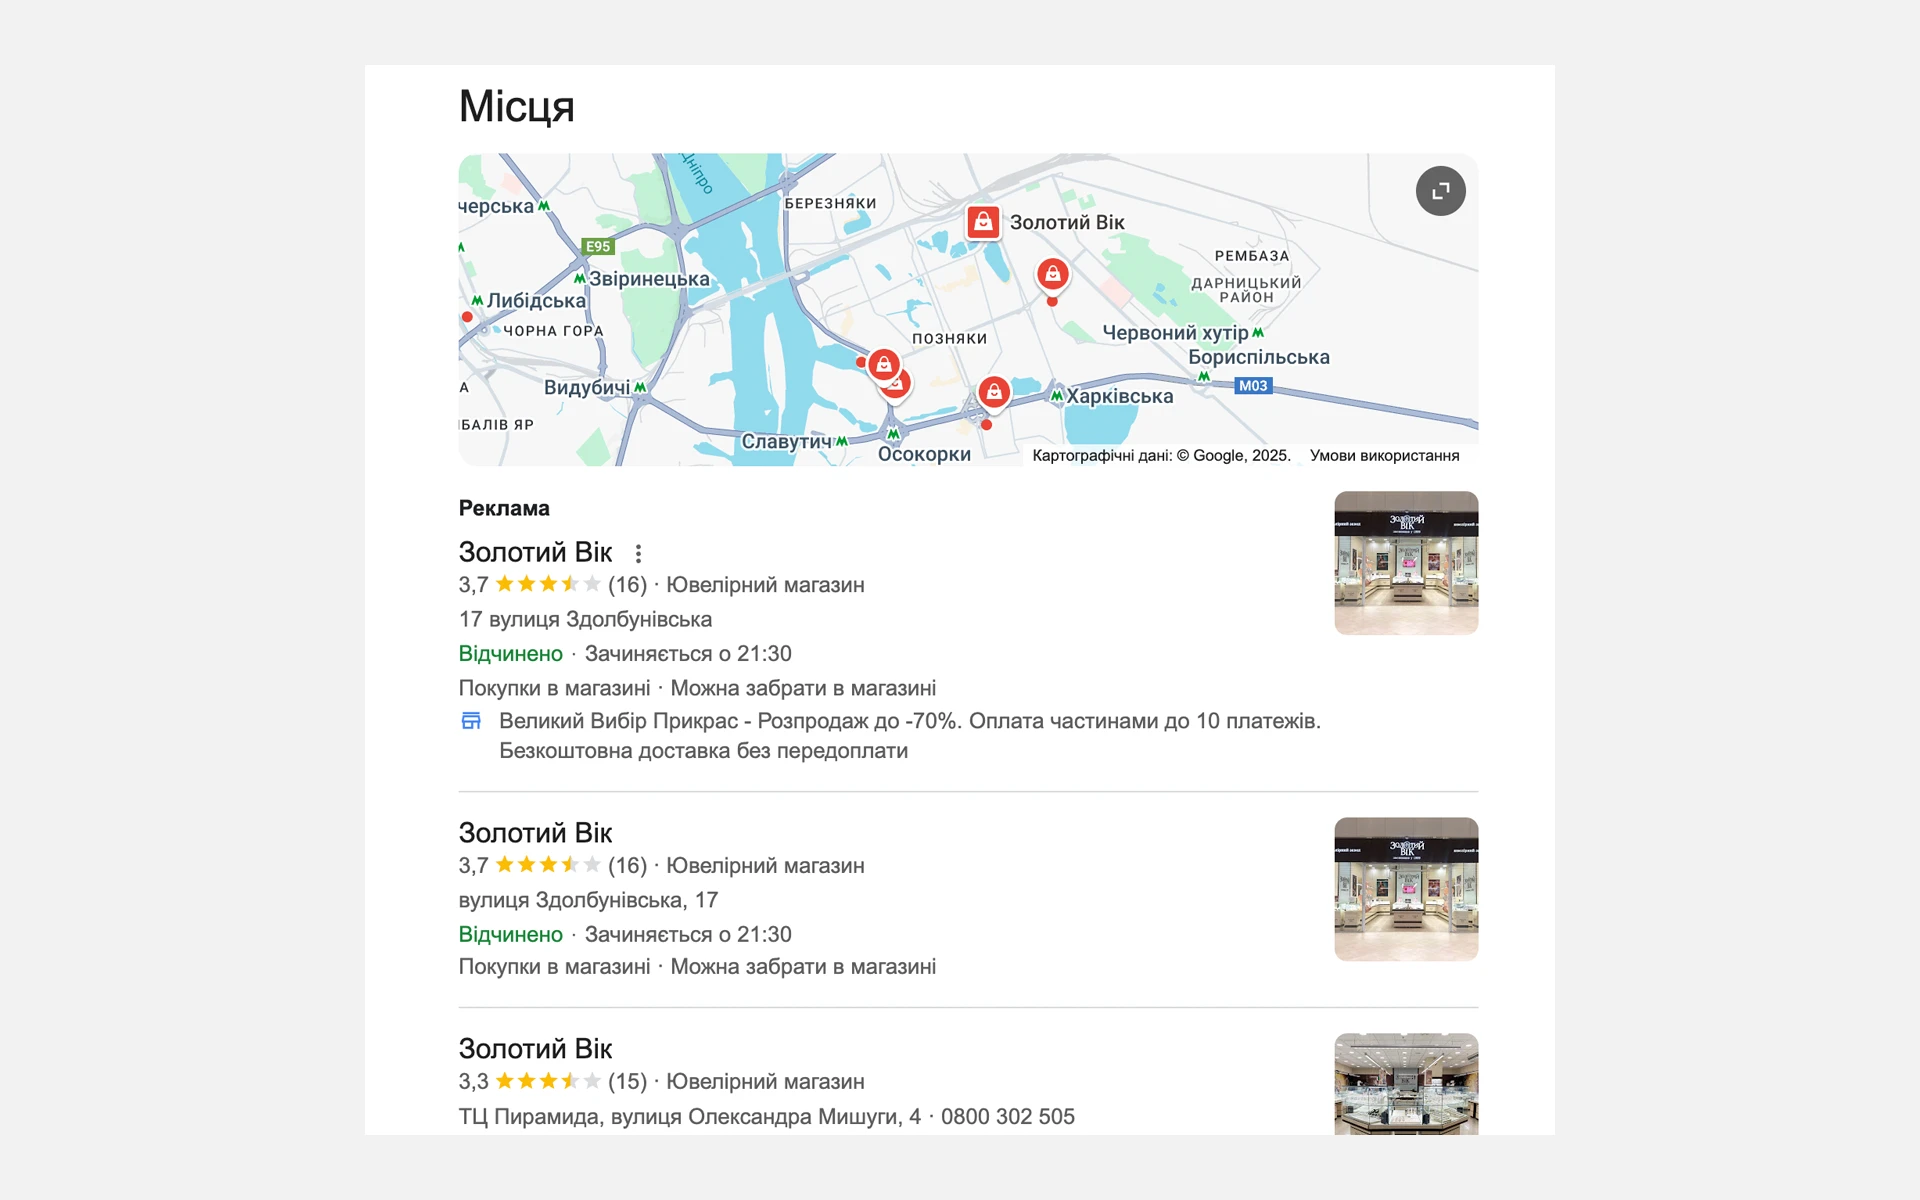This screenshot has height=1200, width=1920.
Task: Select the shop pin near Рембаза
Action: click(1052, 275)
